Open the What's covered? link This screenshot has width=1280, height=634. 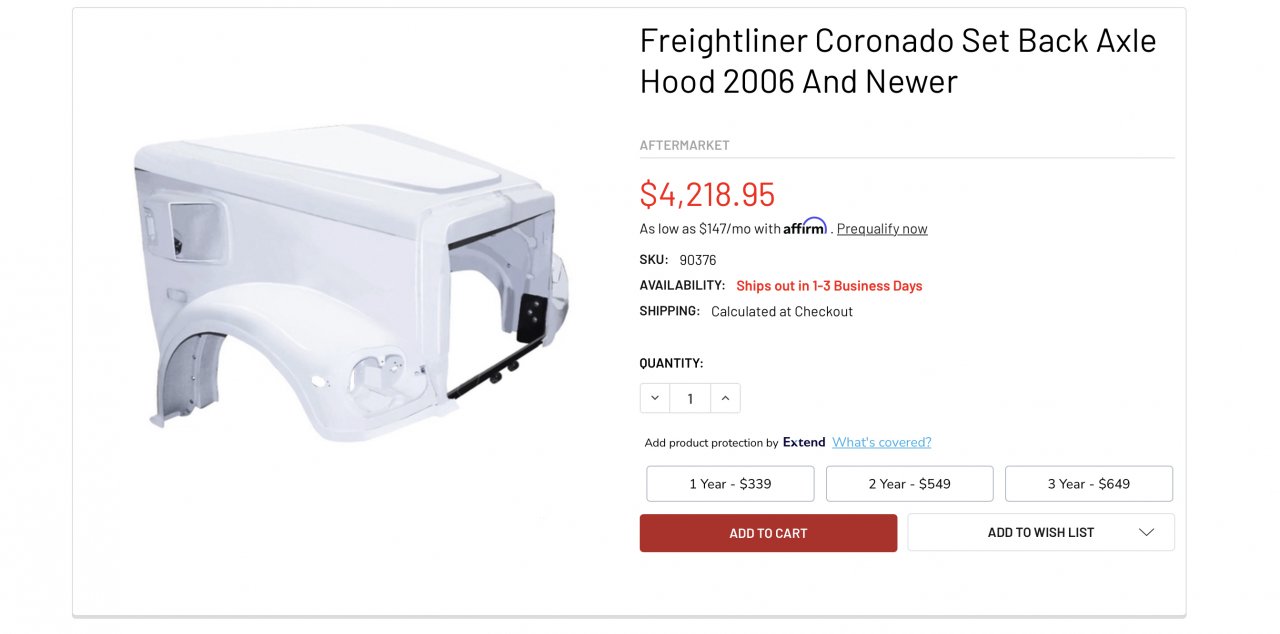(881, 442)
